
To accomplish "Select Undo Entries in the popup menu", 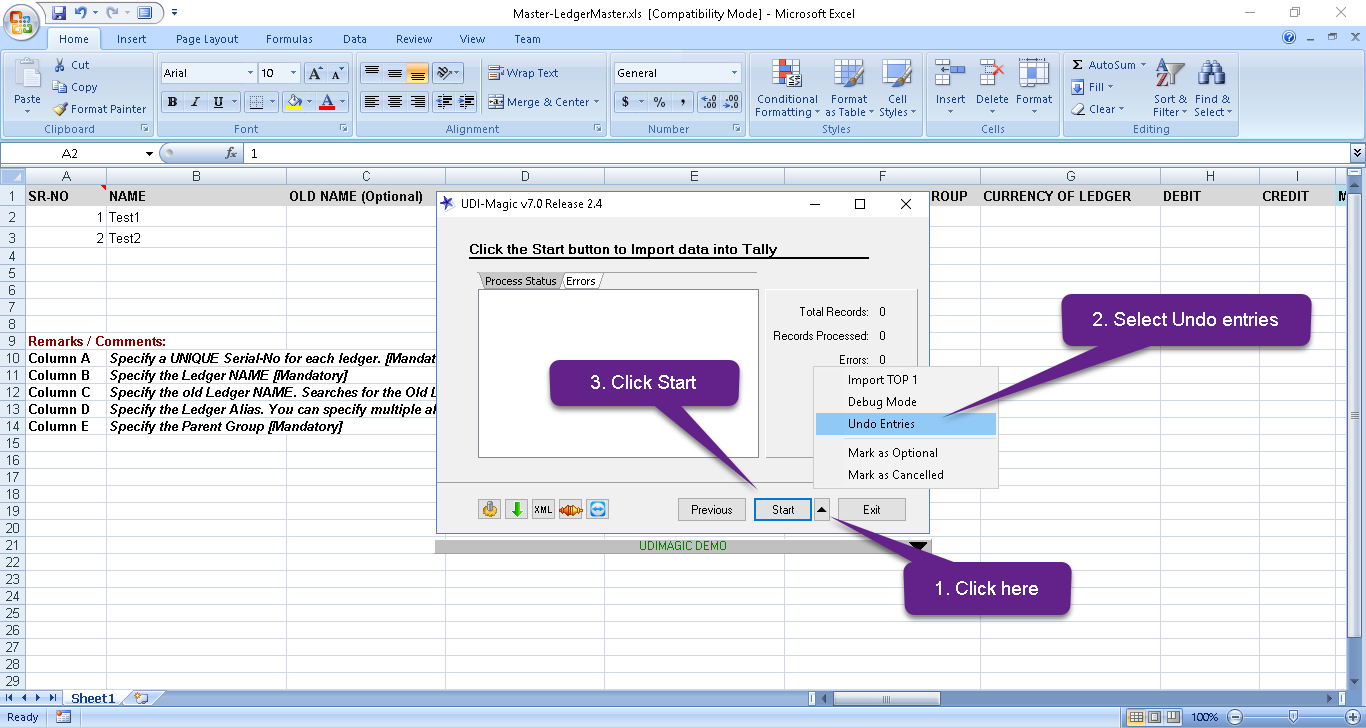I will (x=906, y=424).
